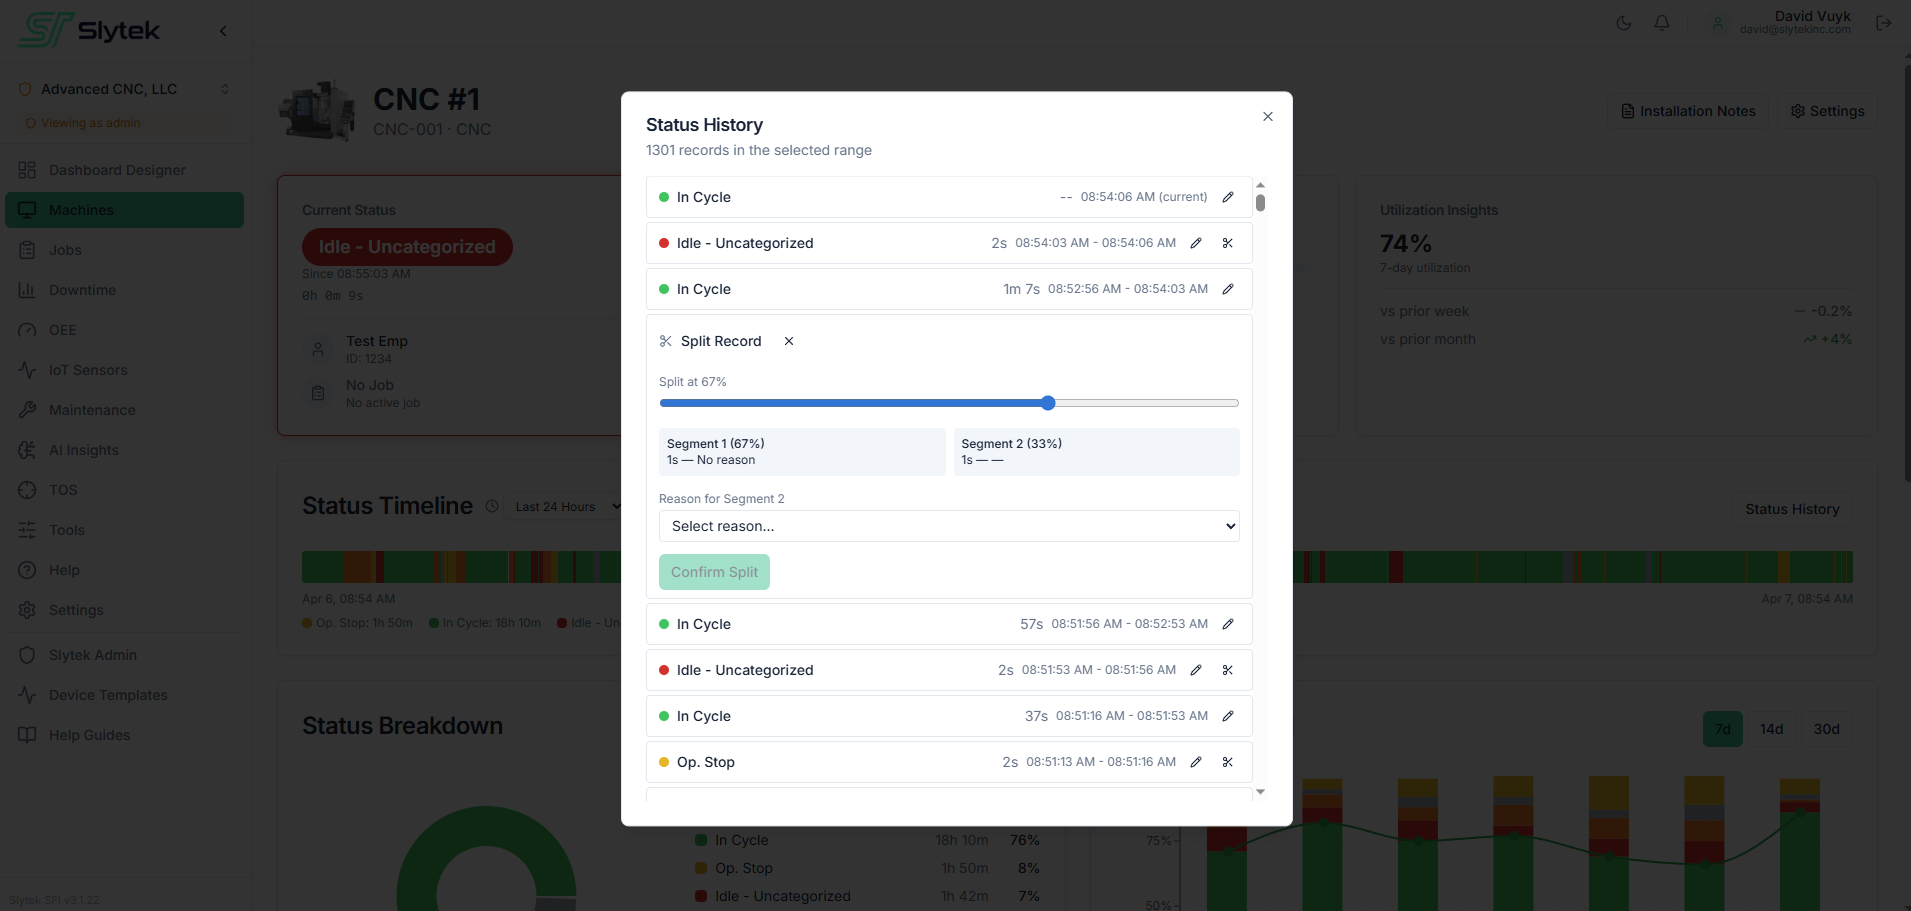Viewport: 1911px width, 911px height.
Task: Edit the In Cycle 1m 7s record
Action: 1228,289
